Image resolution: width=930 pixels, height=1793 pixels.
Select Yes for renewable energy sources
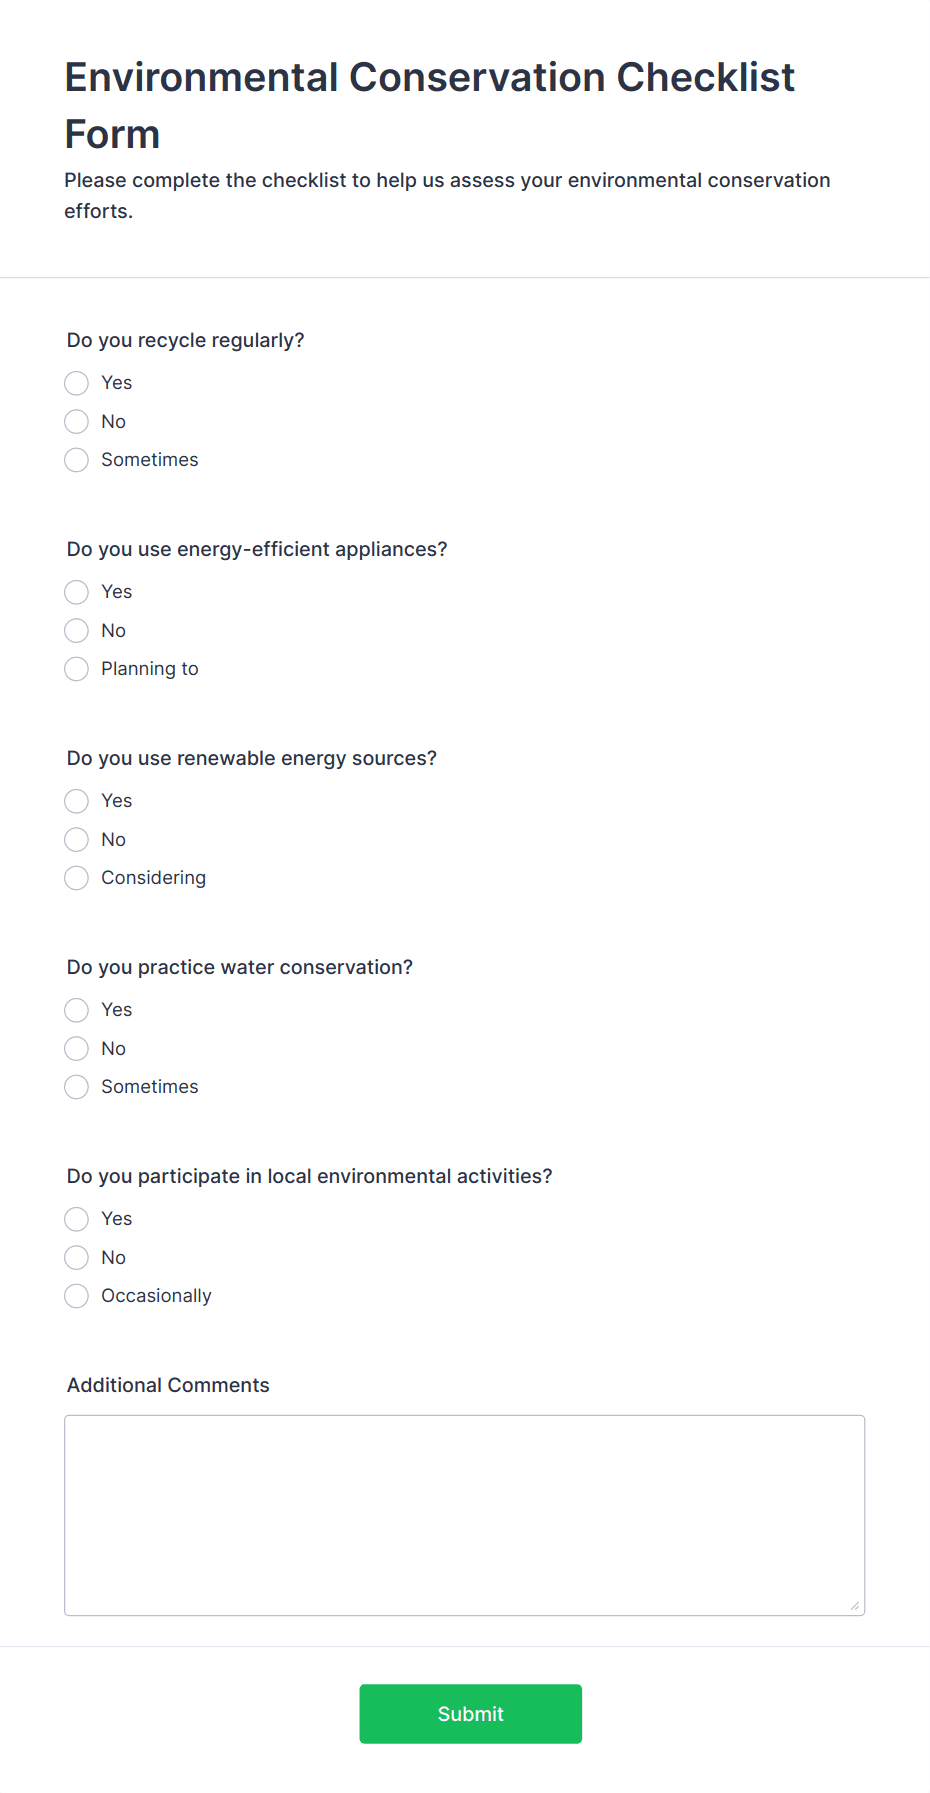pos(77,801)
